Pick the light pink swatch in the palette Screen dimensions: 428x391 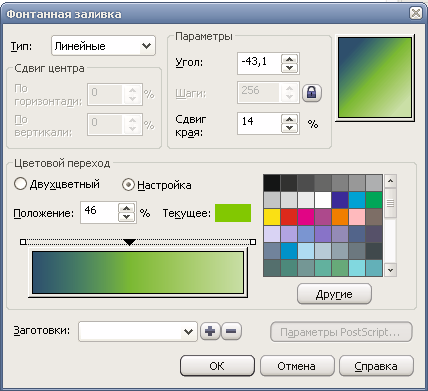[357, 217]
